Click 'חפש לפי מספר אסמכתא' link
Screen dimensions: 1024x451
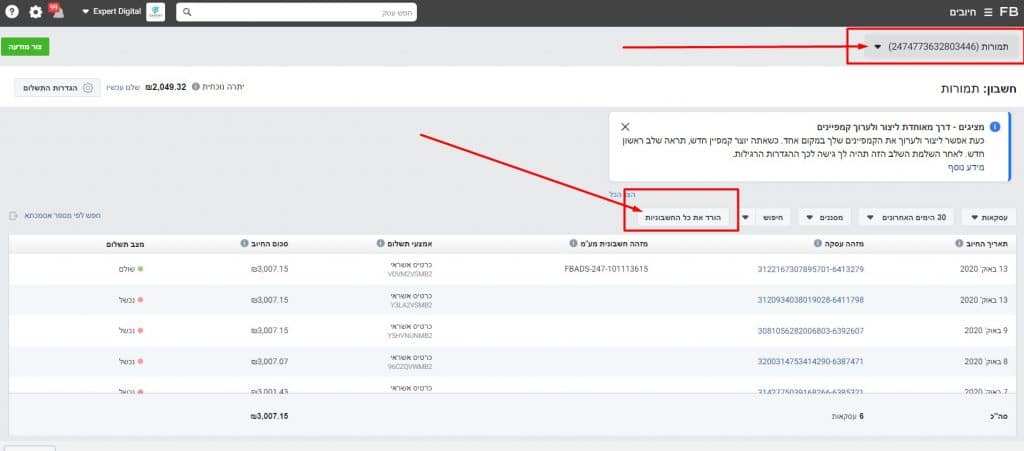click(x=63, y=215)
